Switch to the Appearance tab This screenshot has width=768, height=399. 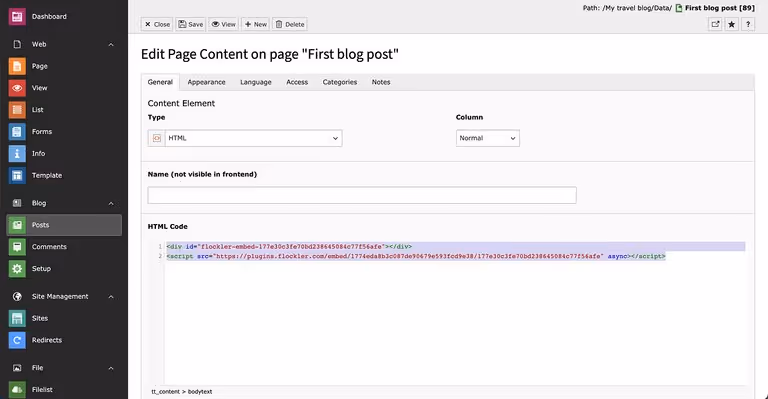(x=206, y=82)
